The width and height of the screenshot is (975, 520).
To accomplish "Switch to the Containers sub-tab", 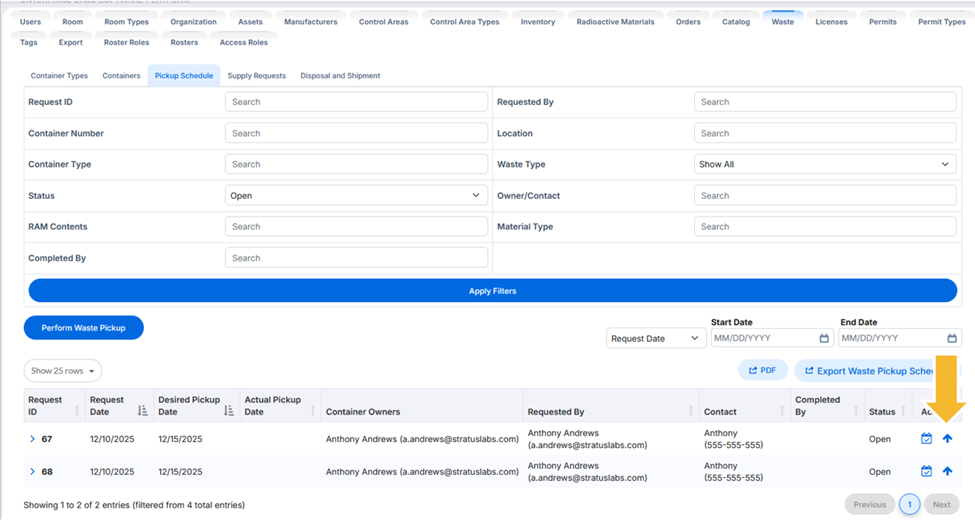I will [x=121, y=76].
